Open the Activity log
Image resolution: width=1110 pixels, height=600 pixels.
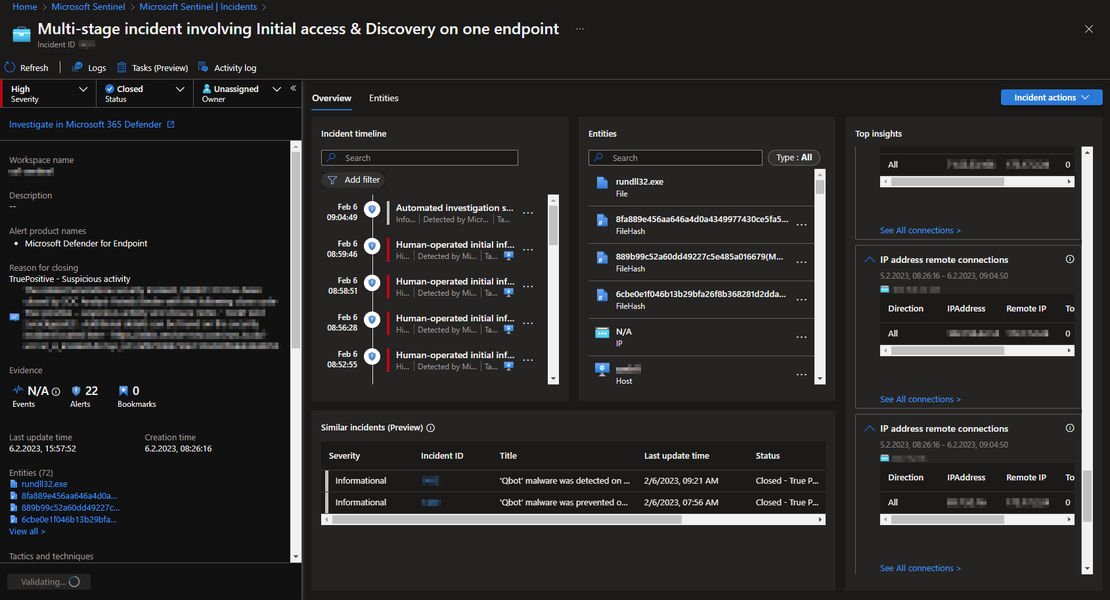227,68
